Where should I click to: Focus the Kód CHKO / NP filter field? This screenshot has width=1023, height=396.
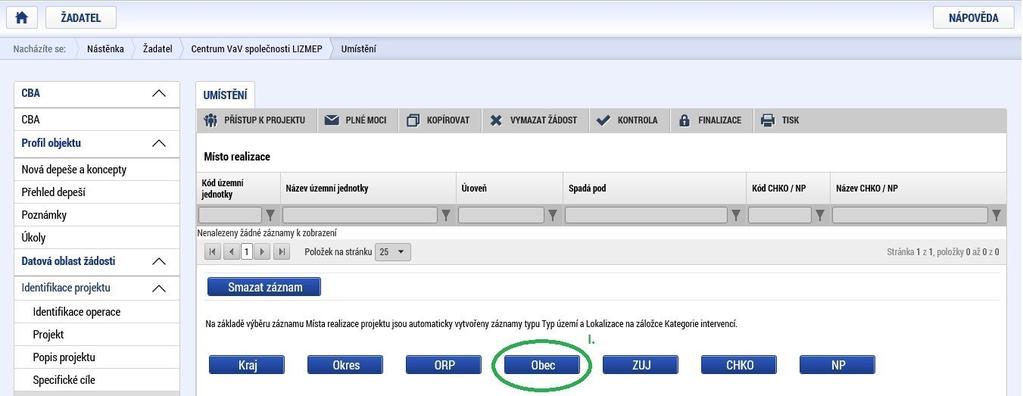(780, 215)
